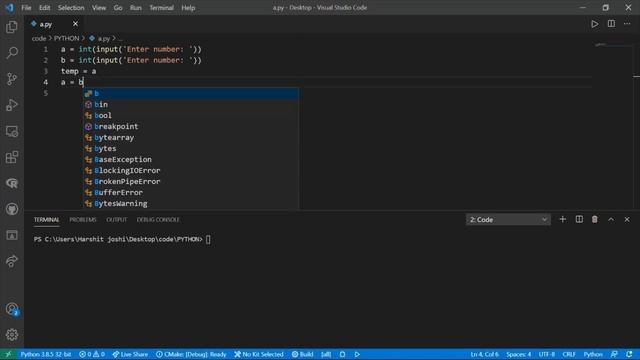Click the PYTHON folder breadcrumb
Screen dimensions: 640x360
point(67,38)
